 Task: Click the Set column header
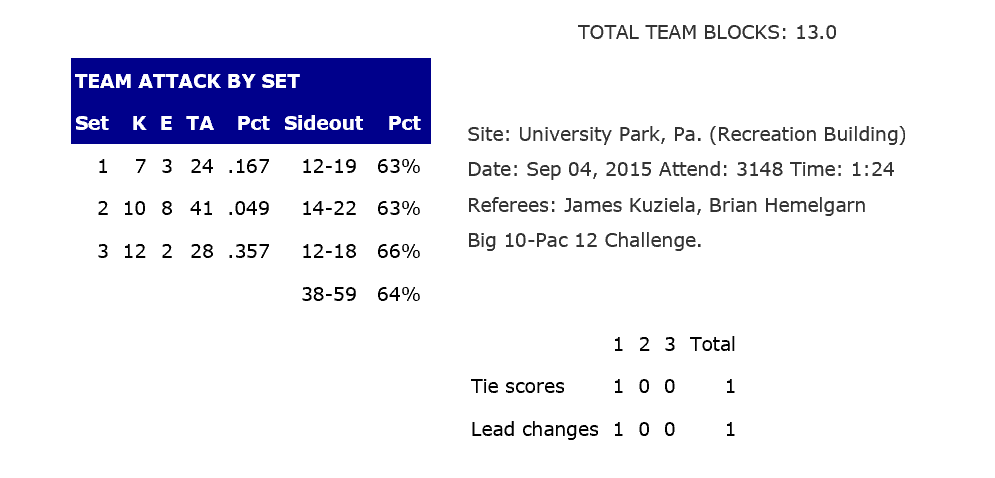[91, 124]
